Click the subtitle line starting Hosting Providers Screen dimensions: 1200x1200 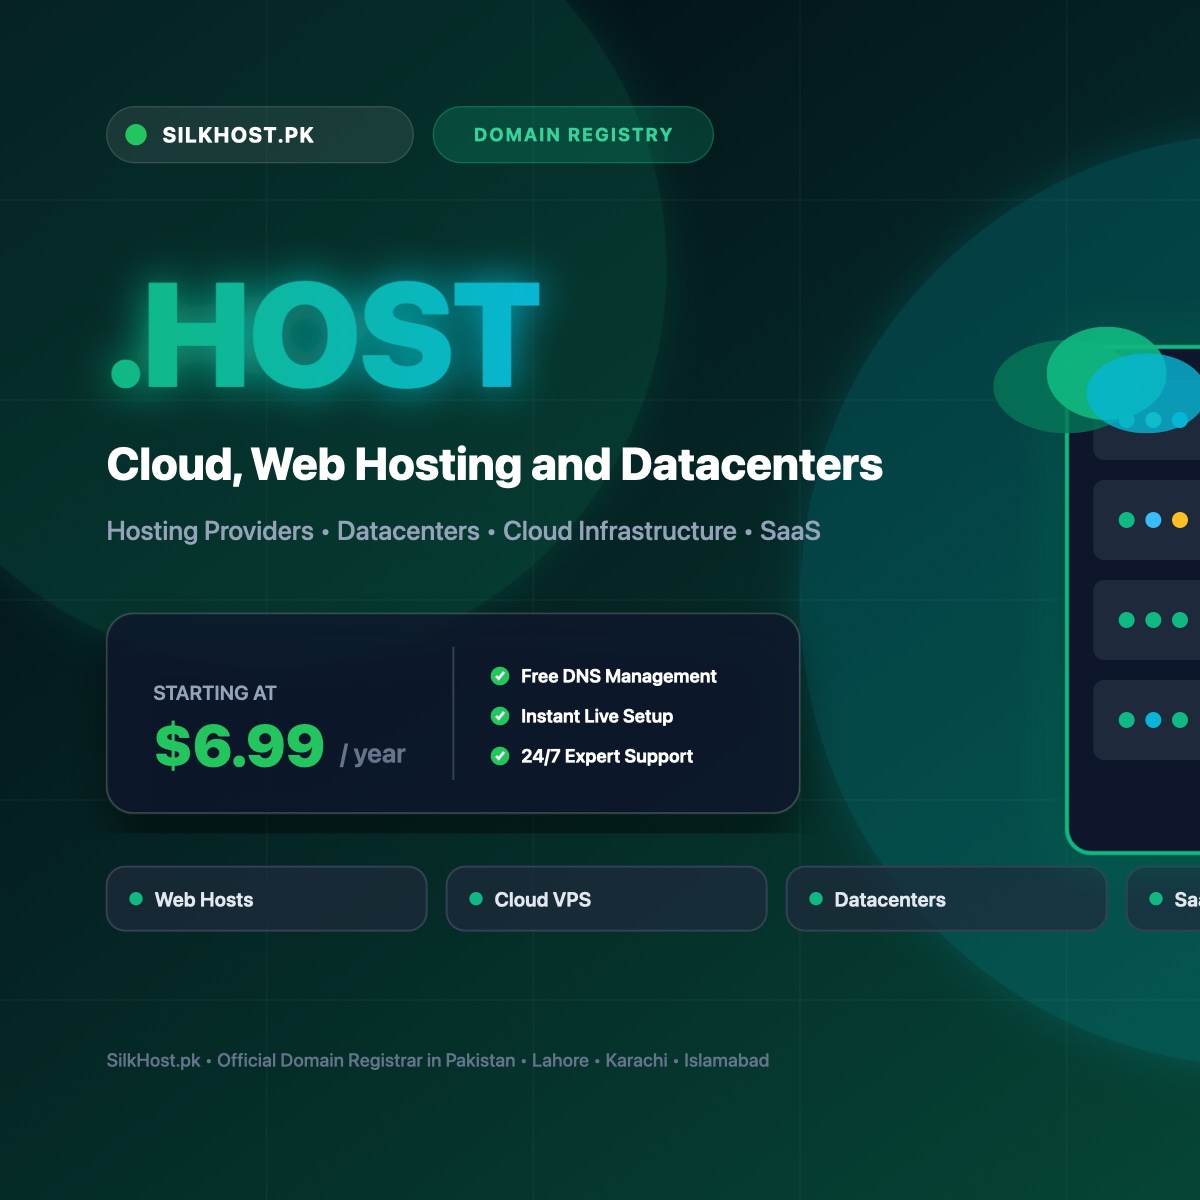coord(464,531)
